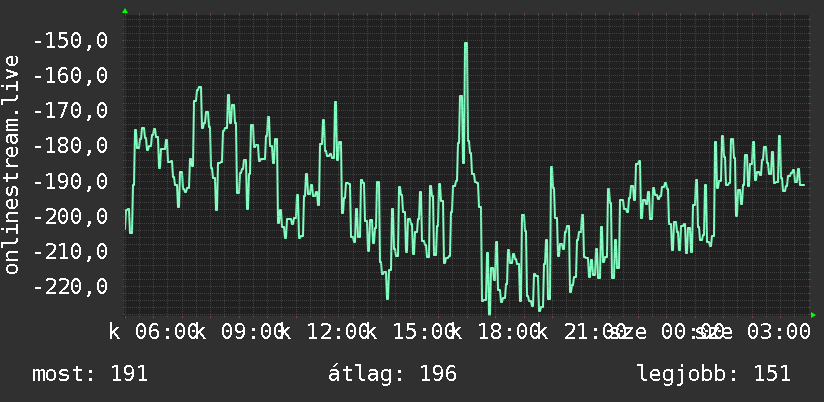
Task: Select the k 09:00 time marker
Action: [237, 332]
